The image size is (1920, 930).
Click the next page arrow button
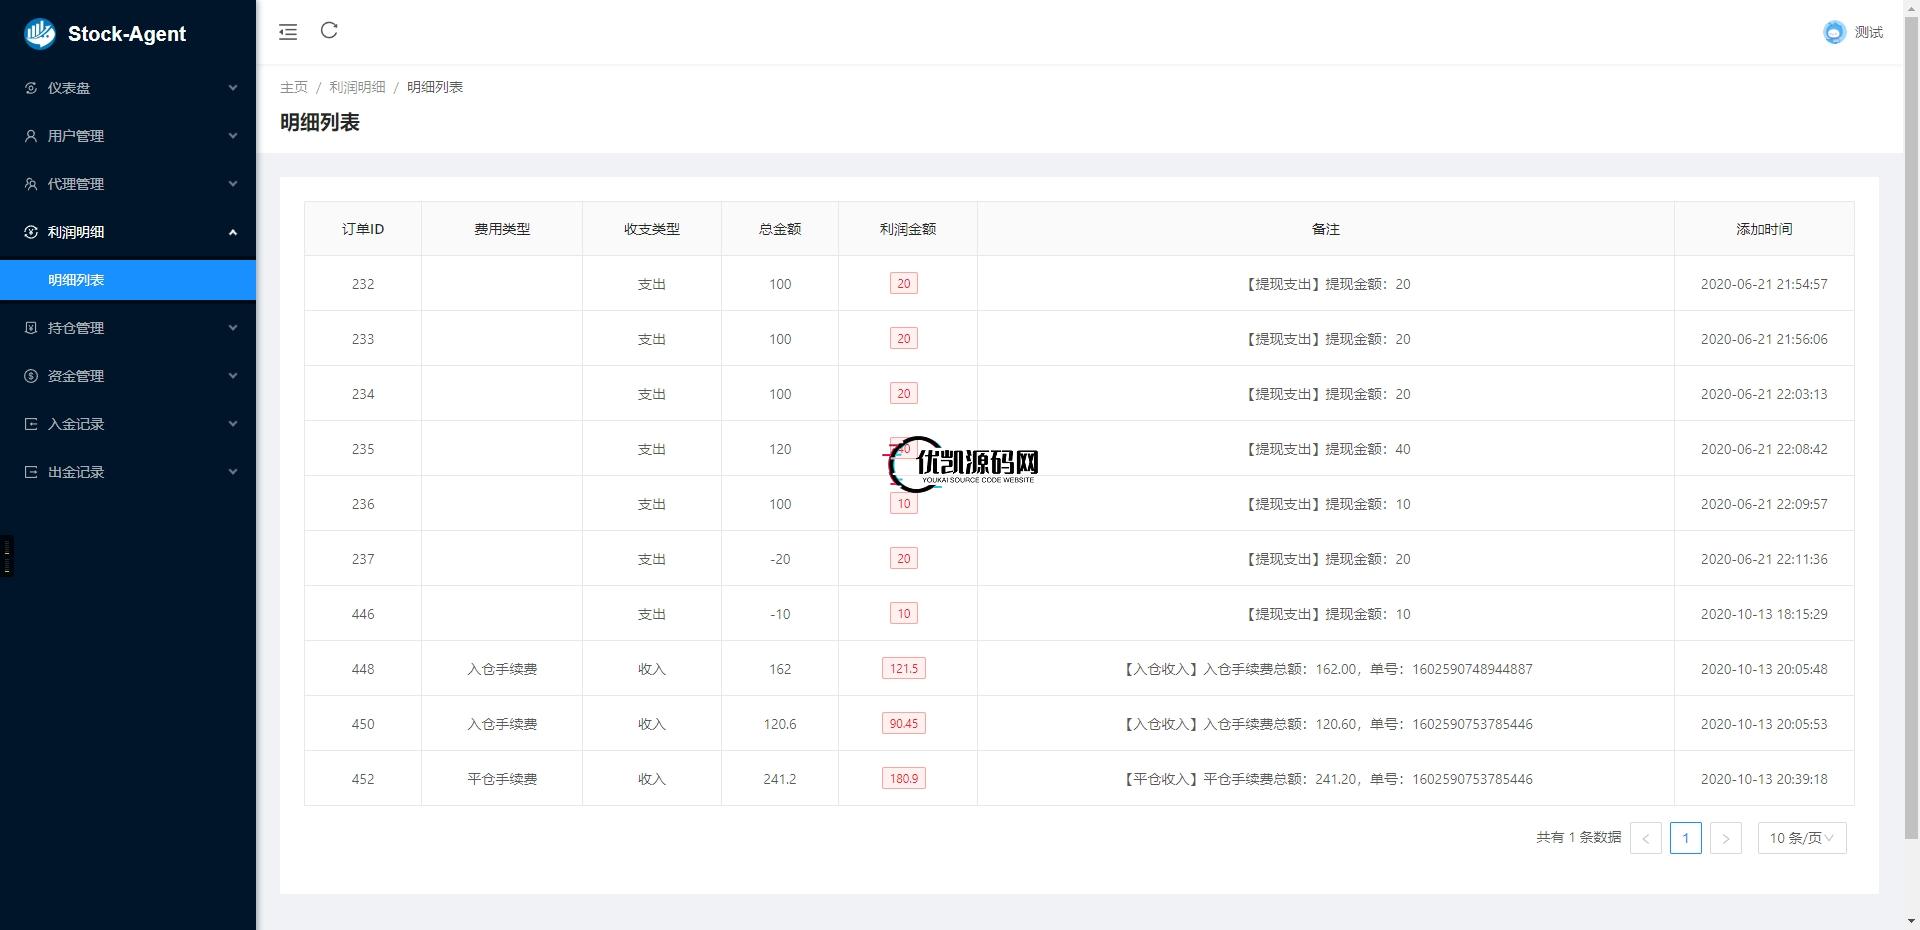point(1725,838)
